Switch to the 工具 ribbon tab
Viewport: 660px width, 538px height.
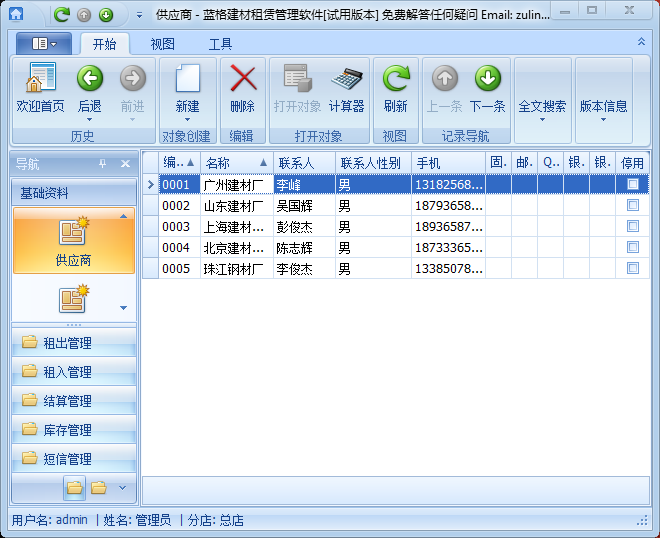click(x=220, y=44)
